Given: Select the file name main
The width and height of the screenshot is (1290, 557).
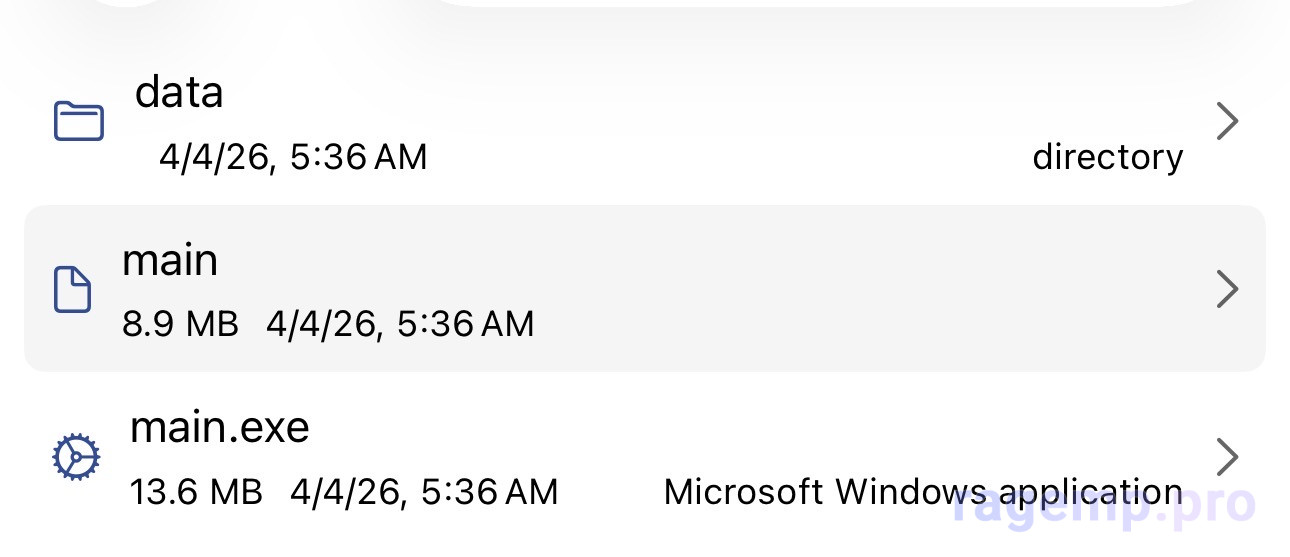Looking at the screenshot, I should [x=170, y=261].
